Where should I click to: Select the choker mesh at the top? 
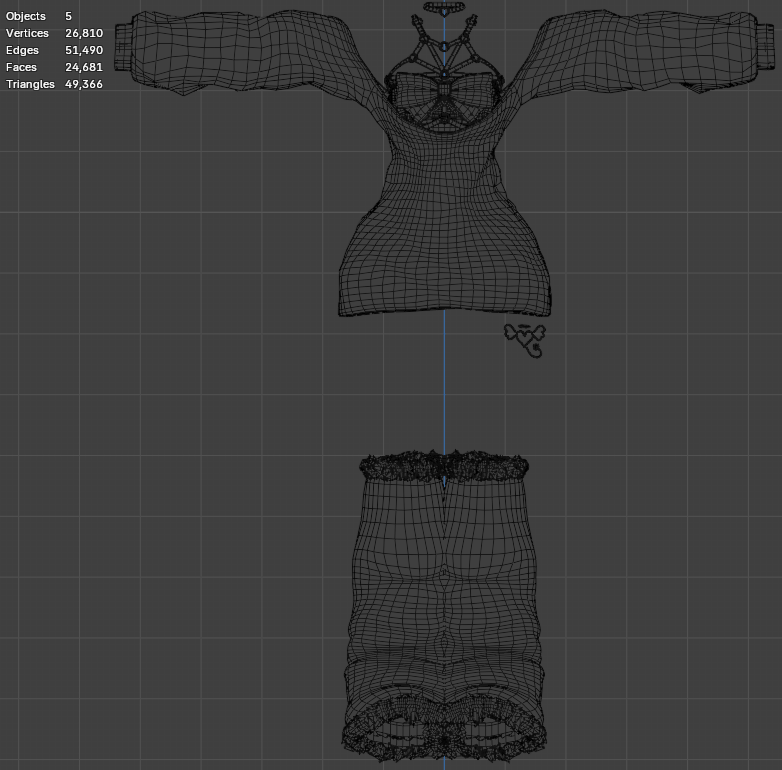tap(444, 7)
